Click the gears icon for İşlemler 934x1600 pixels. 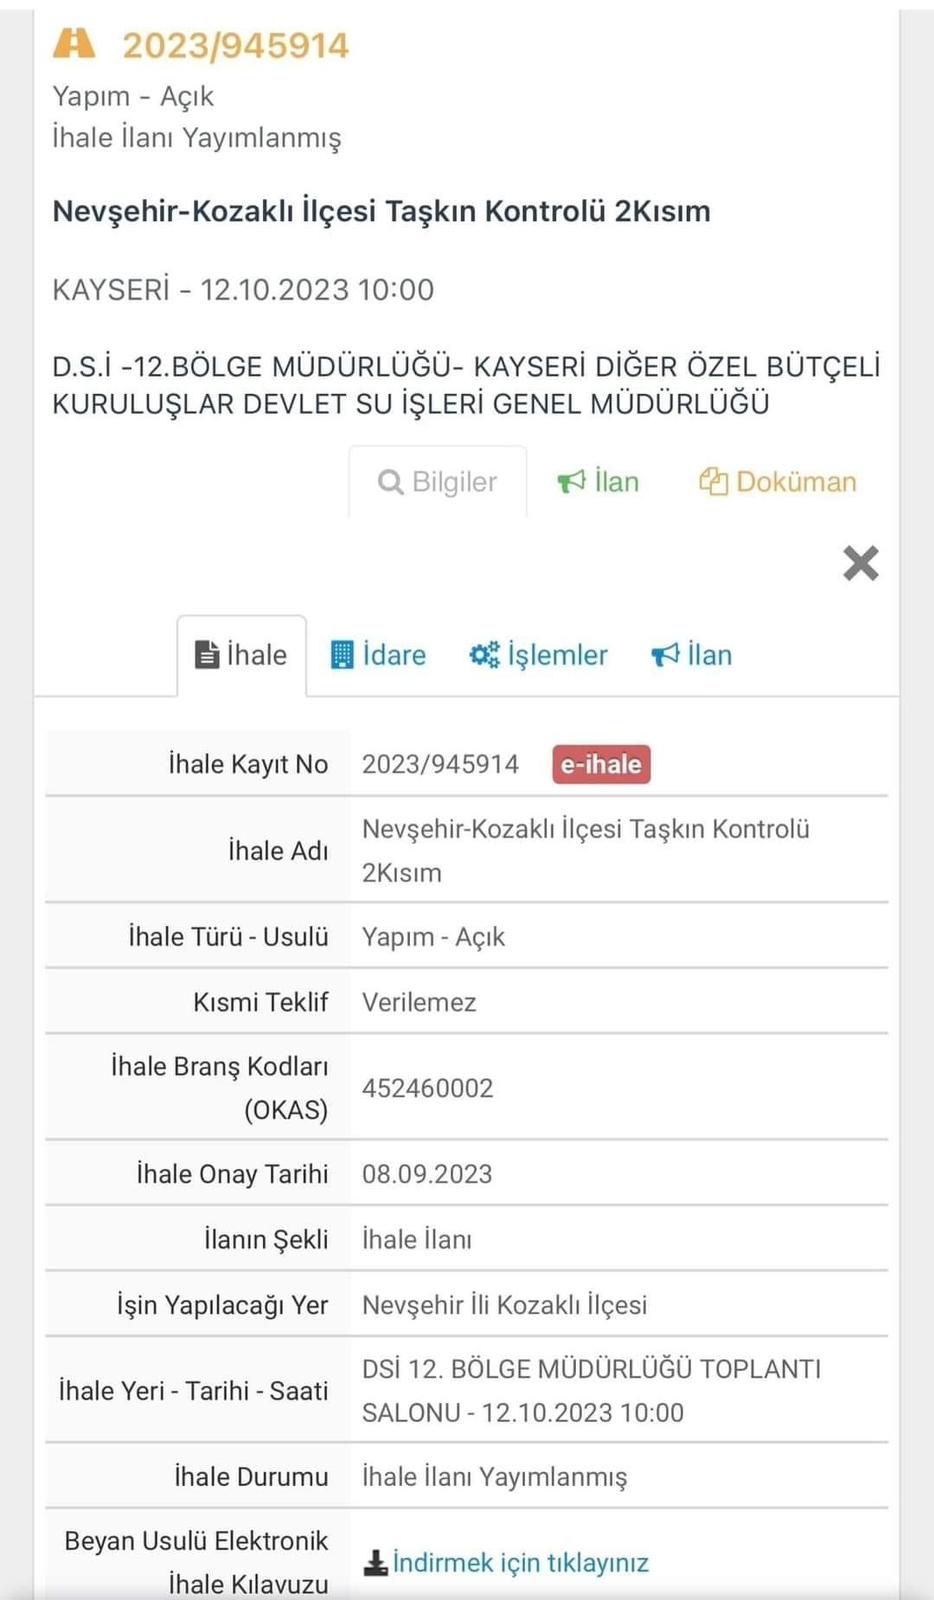coord(485,655)
